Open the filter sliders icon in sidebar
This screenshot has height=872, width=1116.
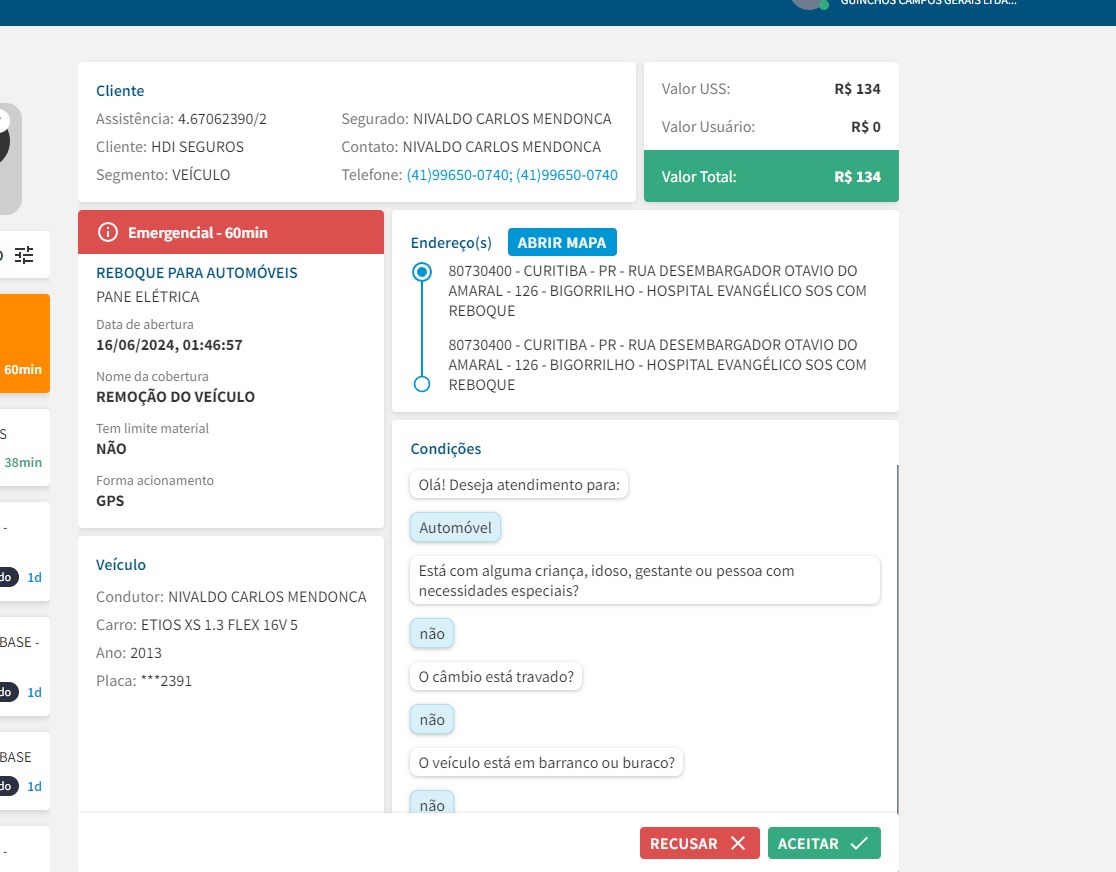[x=24, y=255]
